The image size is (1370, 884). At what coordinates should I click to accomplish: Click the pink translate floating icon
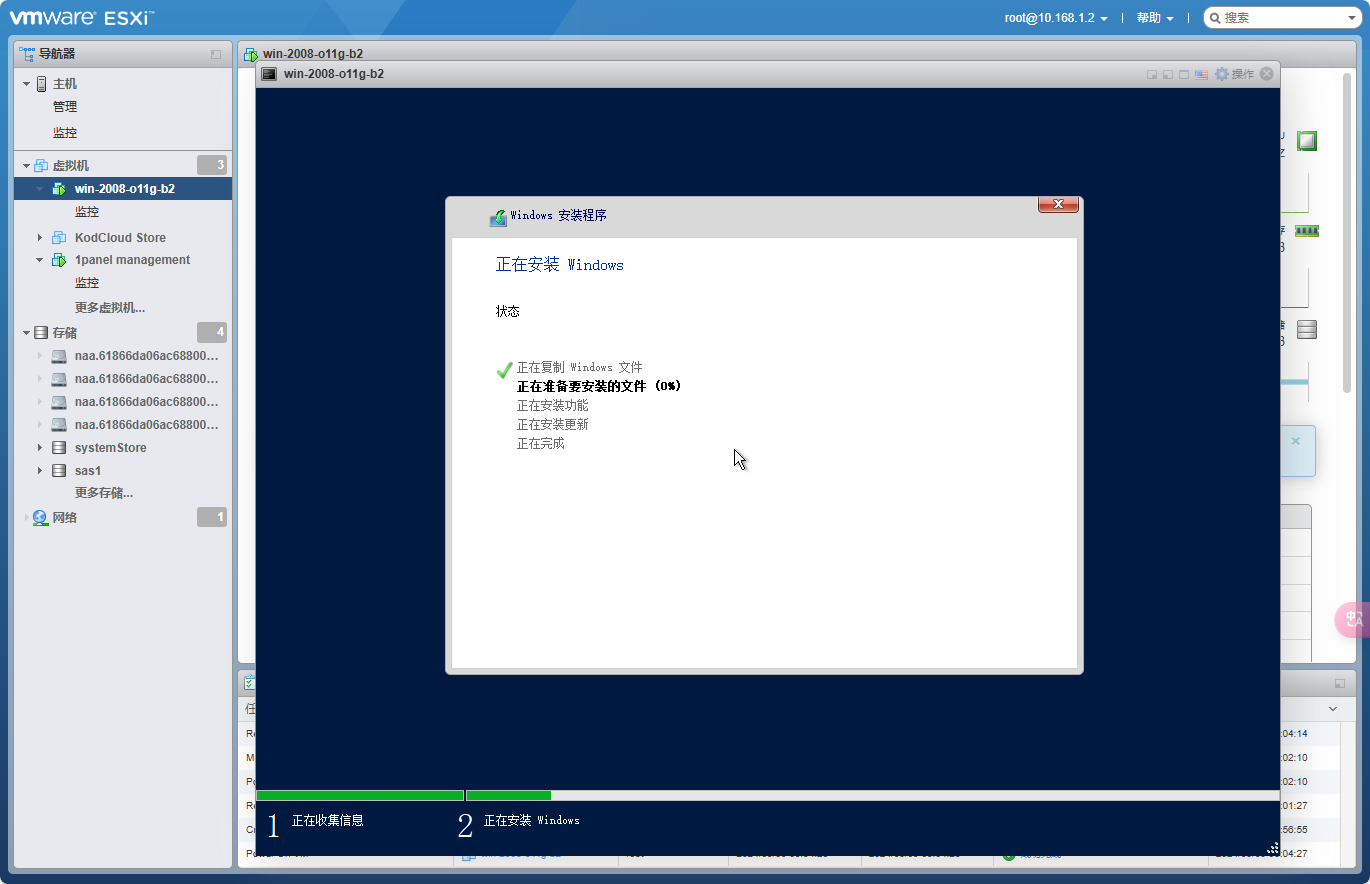pyautogui.click(x=1353, y=620)
